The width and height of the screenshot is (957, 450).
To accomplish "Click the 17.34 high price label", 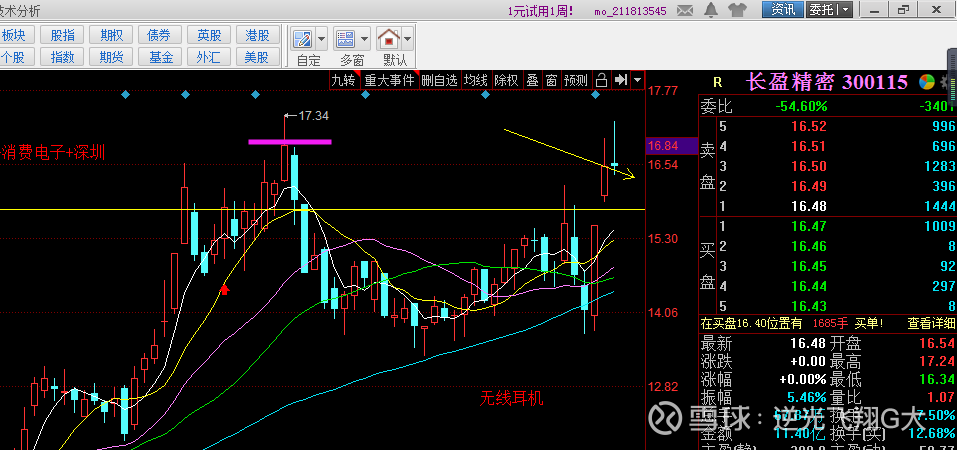I will tap(314, 115).
